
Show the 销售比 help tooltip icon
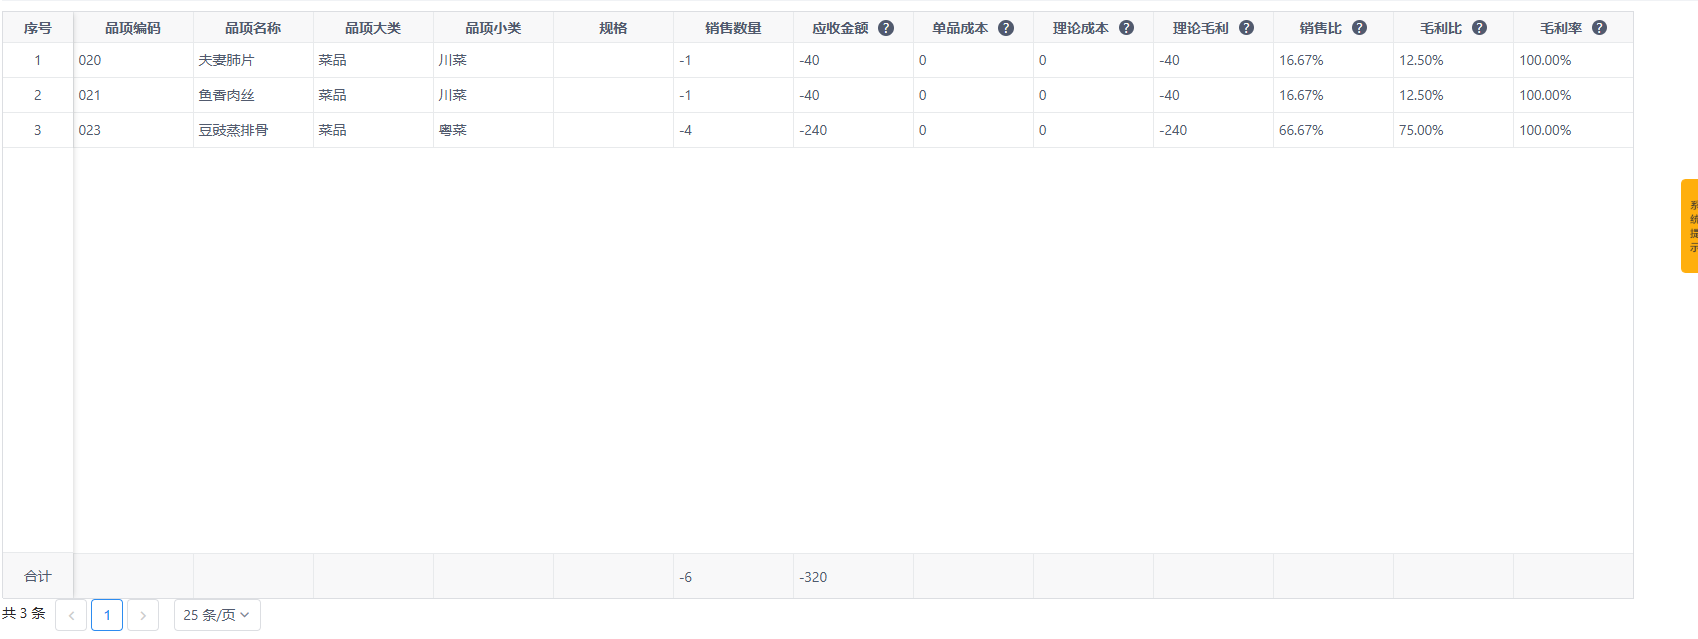tap(1359, 28)
